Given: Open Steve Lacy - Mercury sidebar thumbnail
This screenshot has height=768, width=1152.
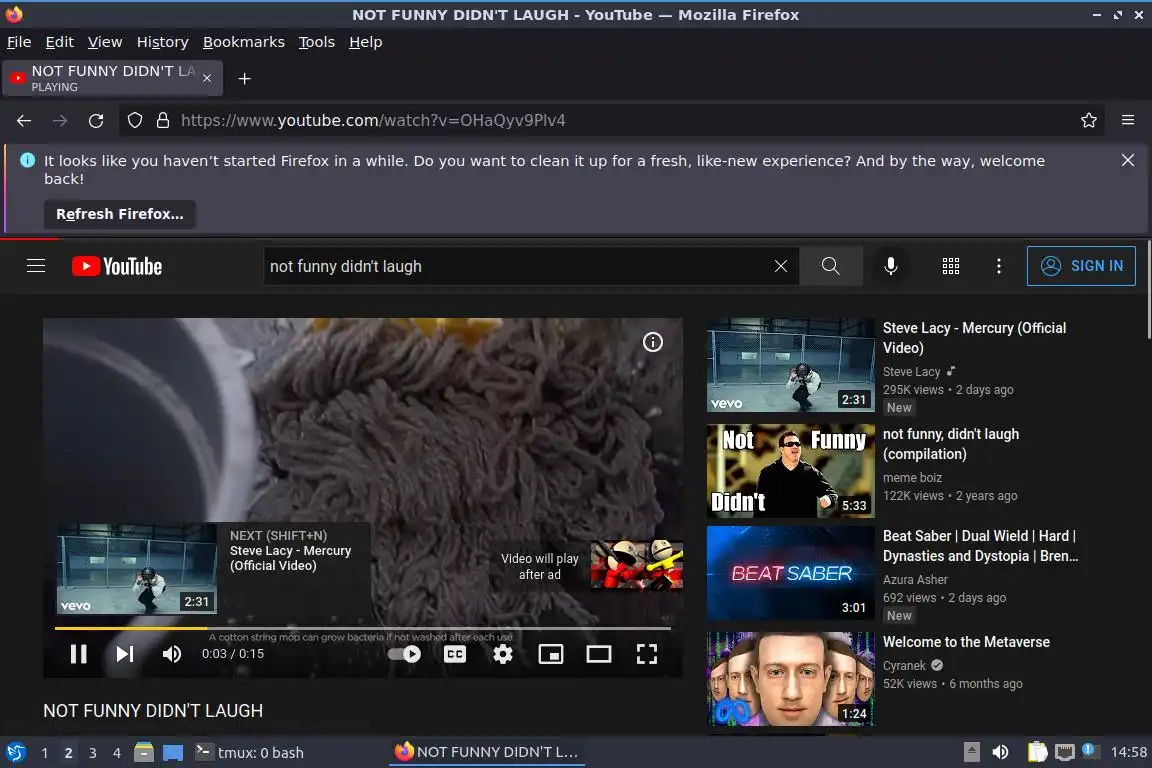Looking at the screenshot, I should tap(791, 365).
